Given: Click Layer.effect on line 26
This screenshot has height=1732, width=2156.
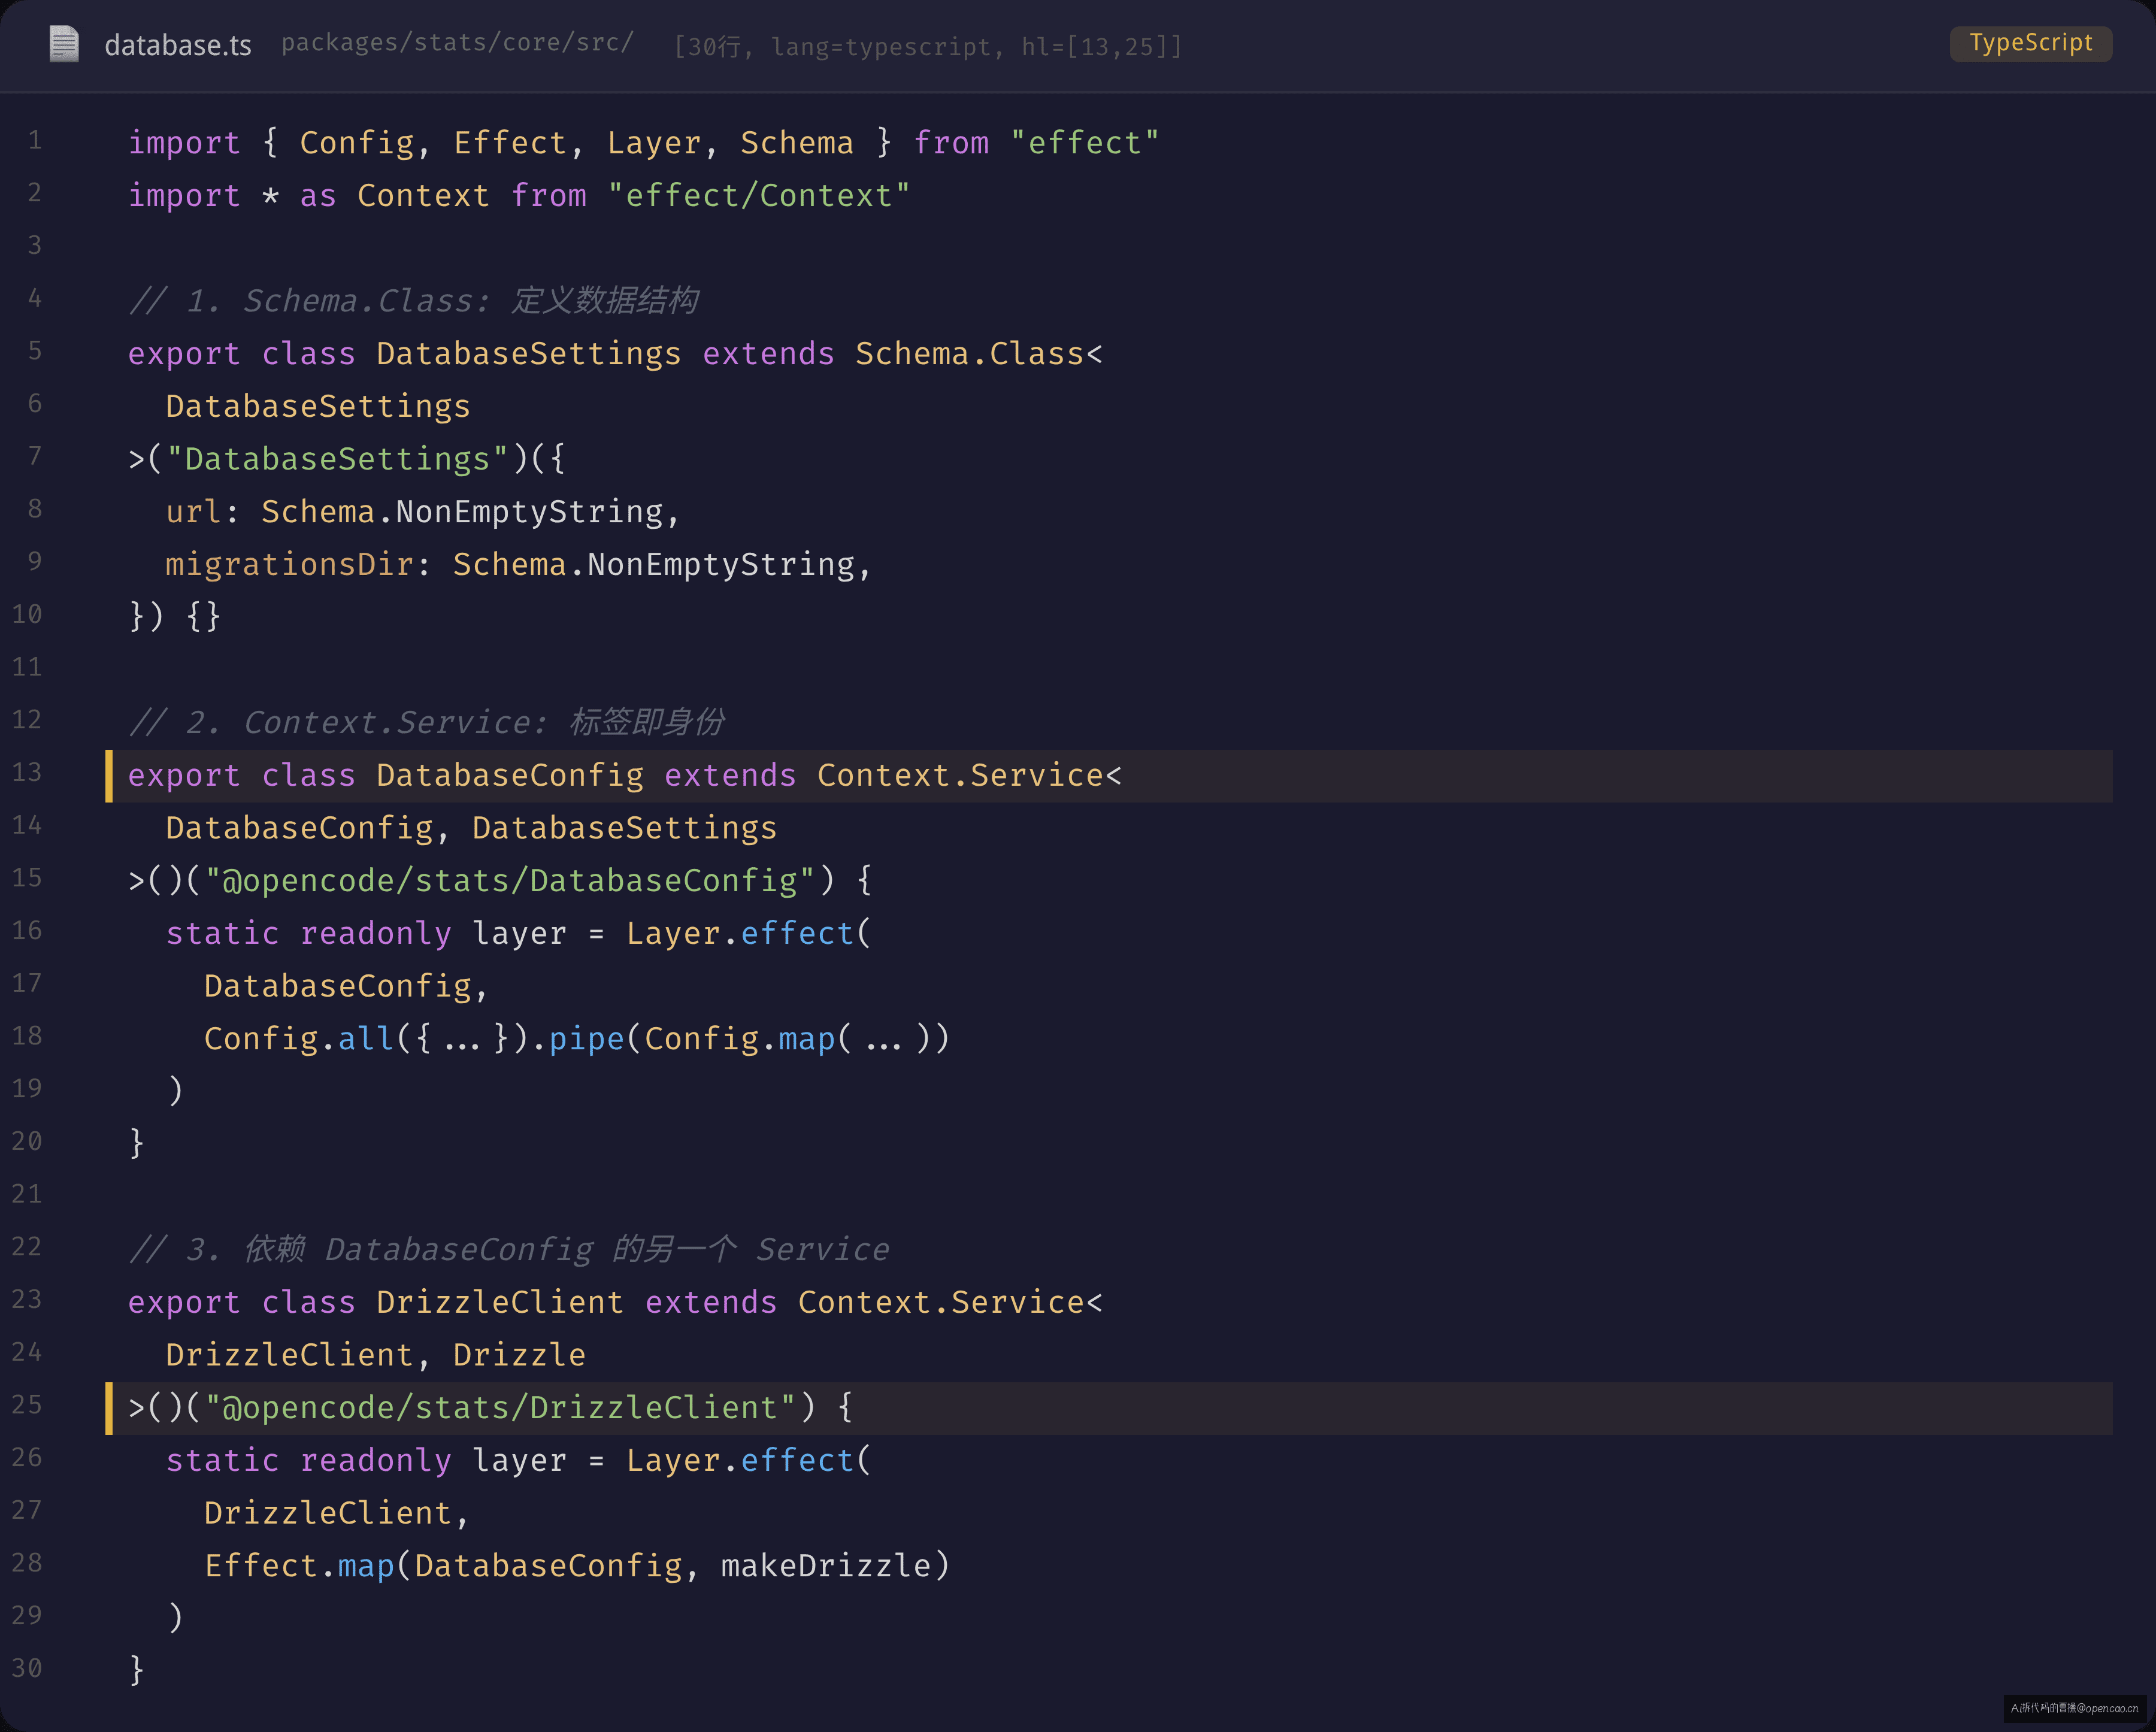Looking at the screenshot, I should tap(740, 1461).
